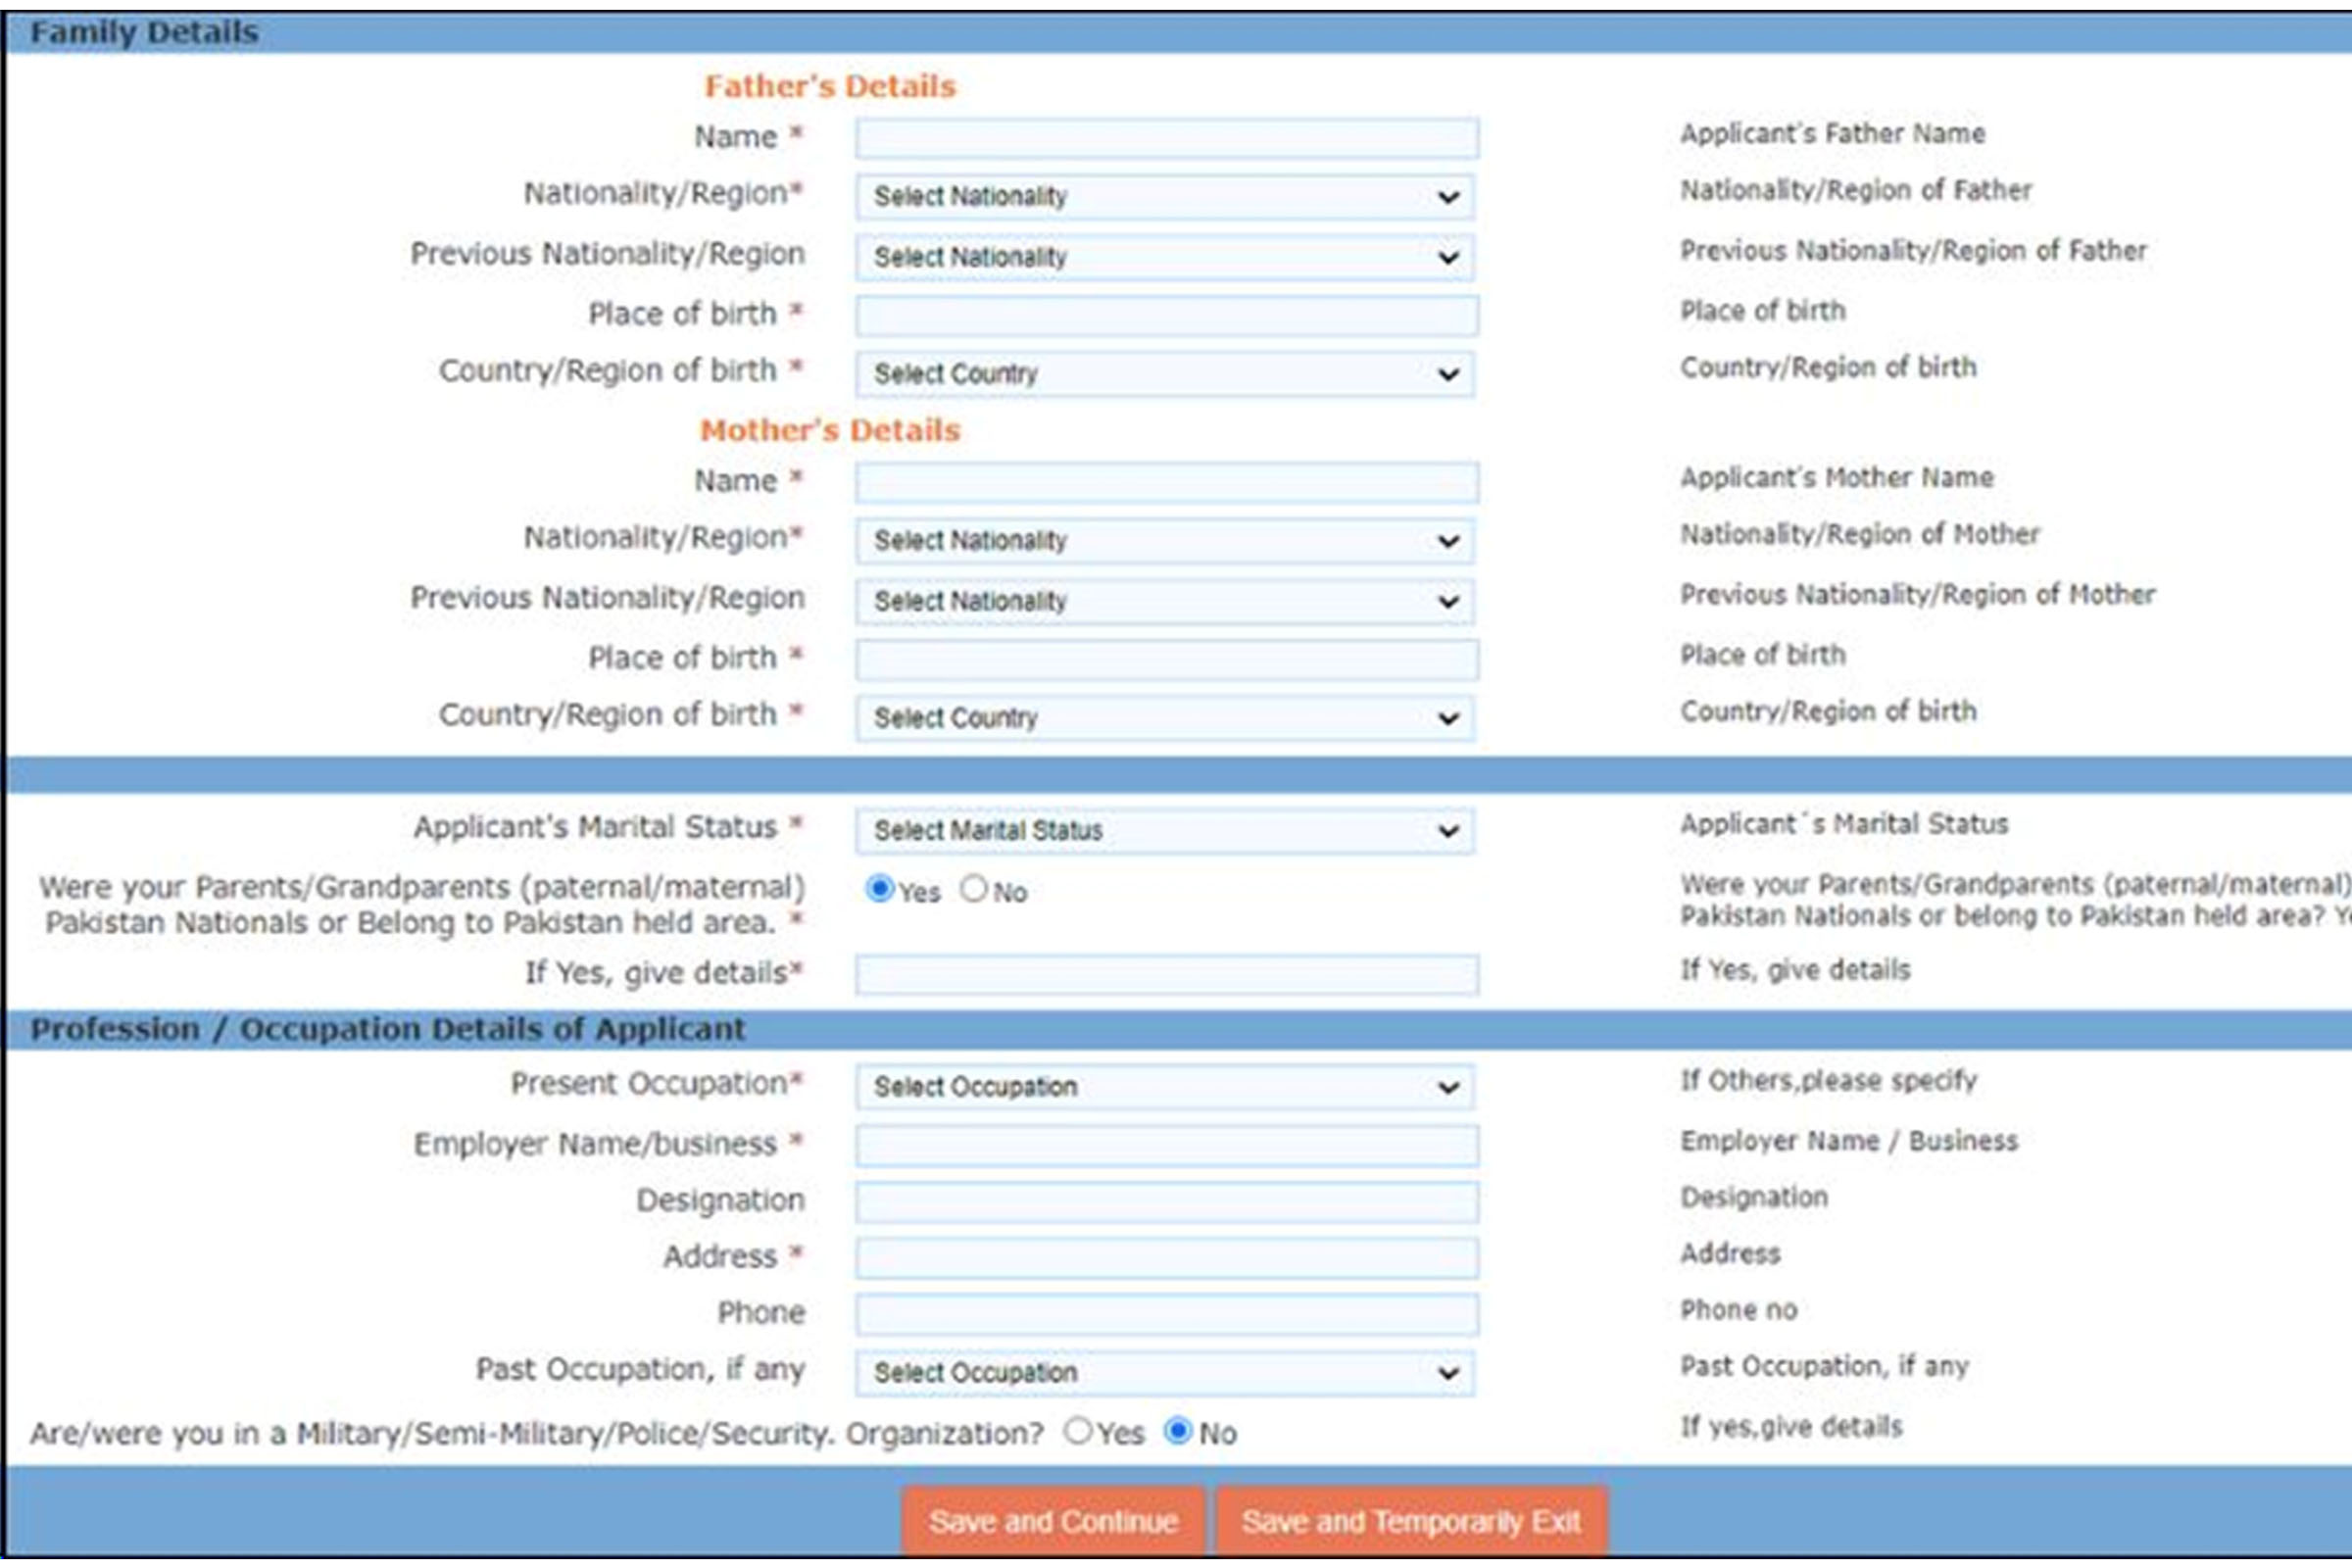Click Save and Continue button
Screen dimensions: 2352x1568
pyautogui.click(x=1053, y=1521)
